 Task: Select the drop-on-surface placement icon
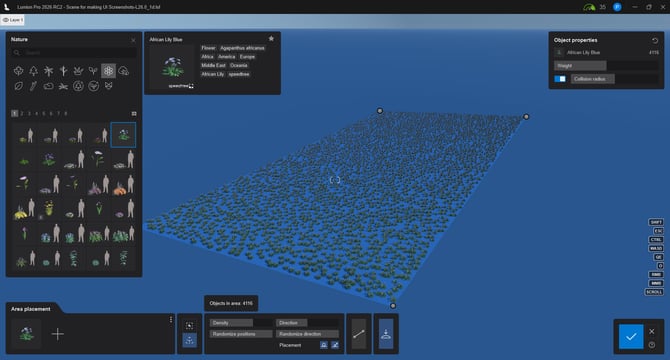[x=386, y=334]
